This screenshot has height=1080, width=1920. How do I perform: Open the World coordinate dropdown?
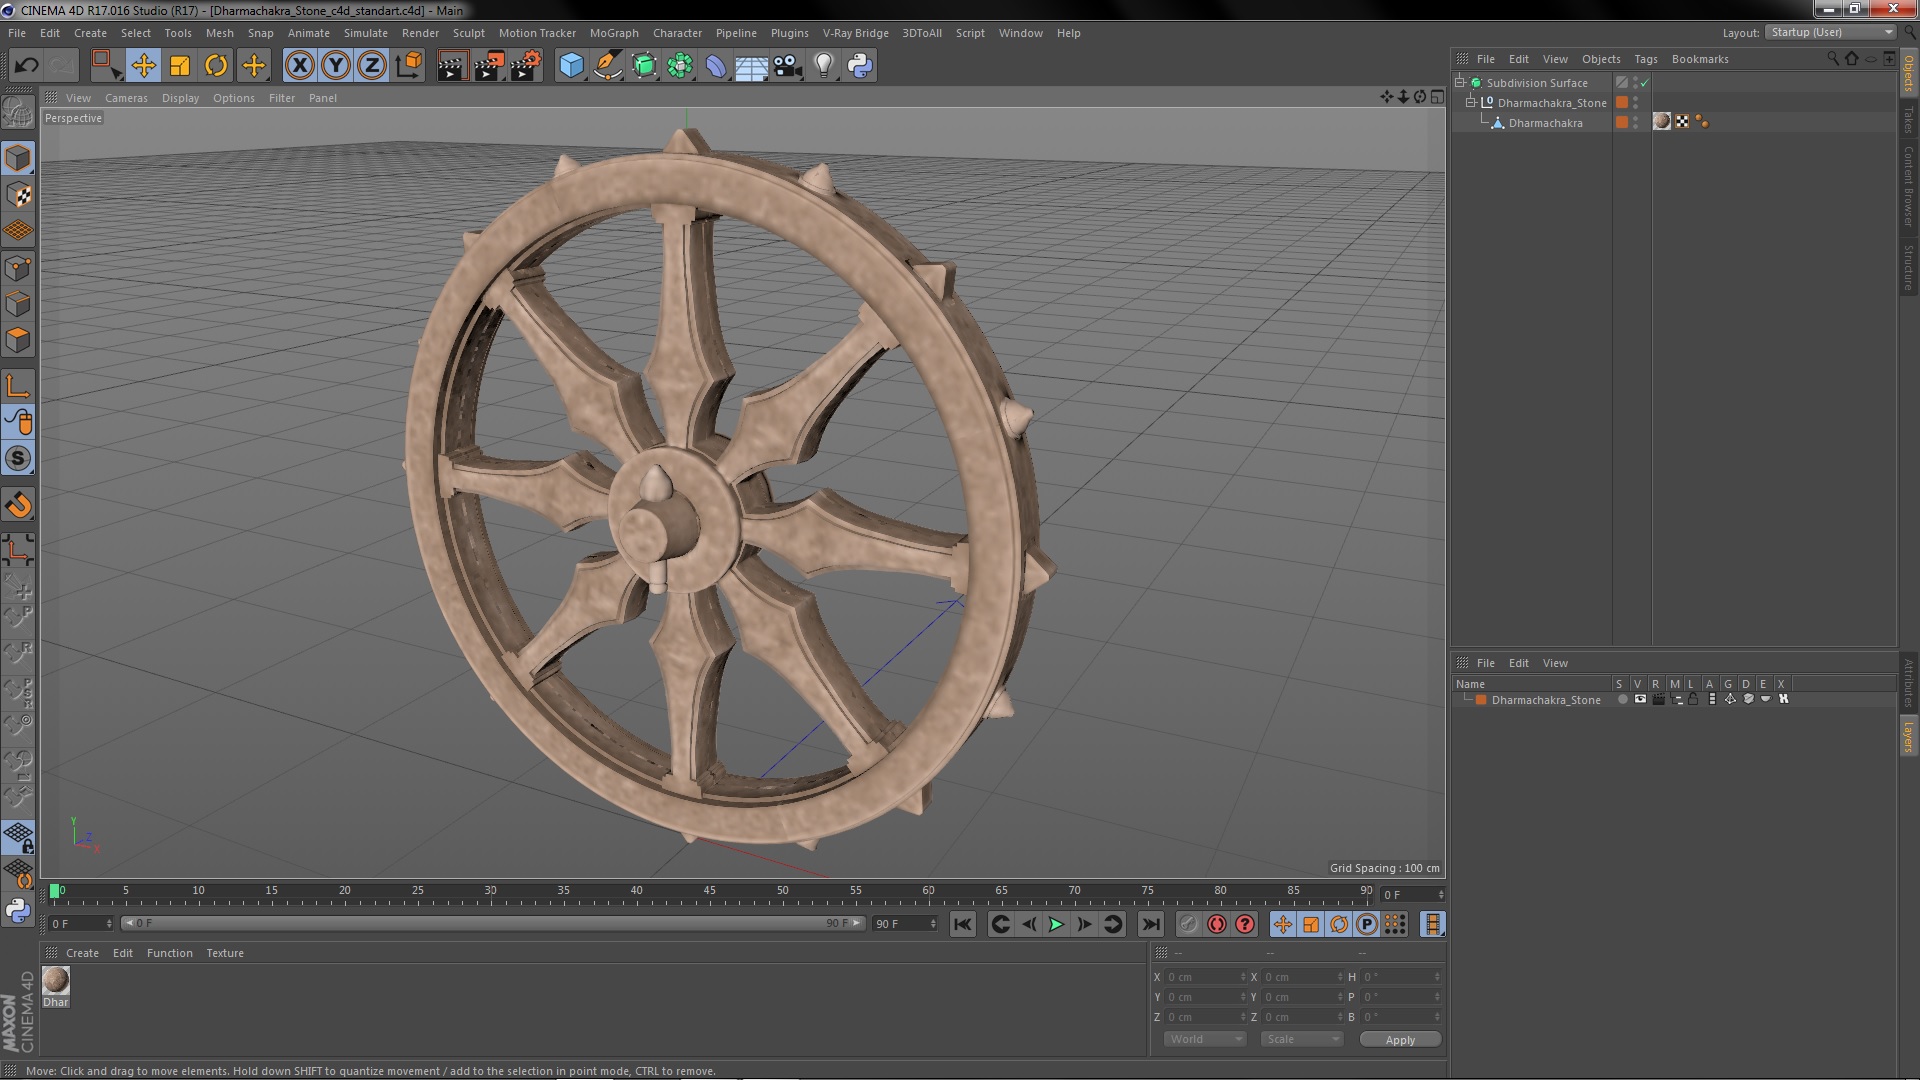click(x=1204, y=1039)
